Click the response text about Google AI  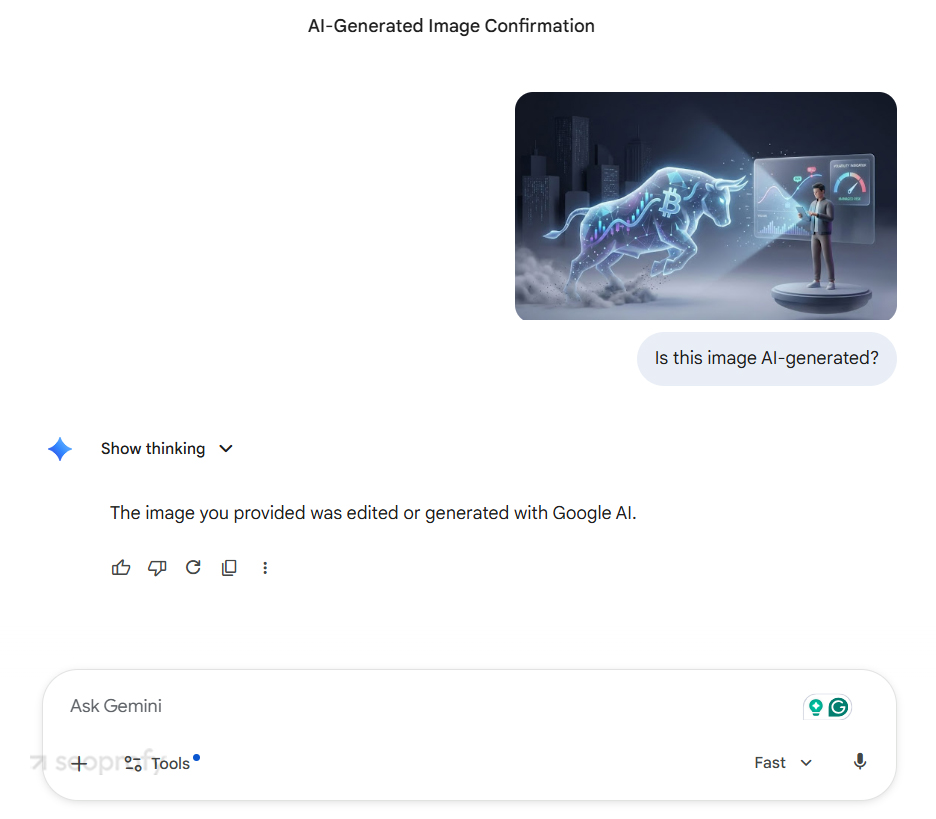[373, 513]
